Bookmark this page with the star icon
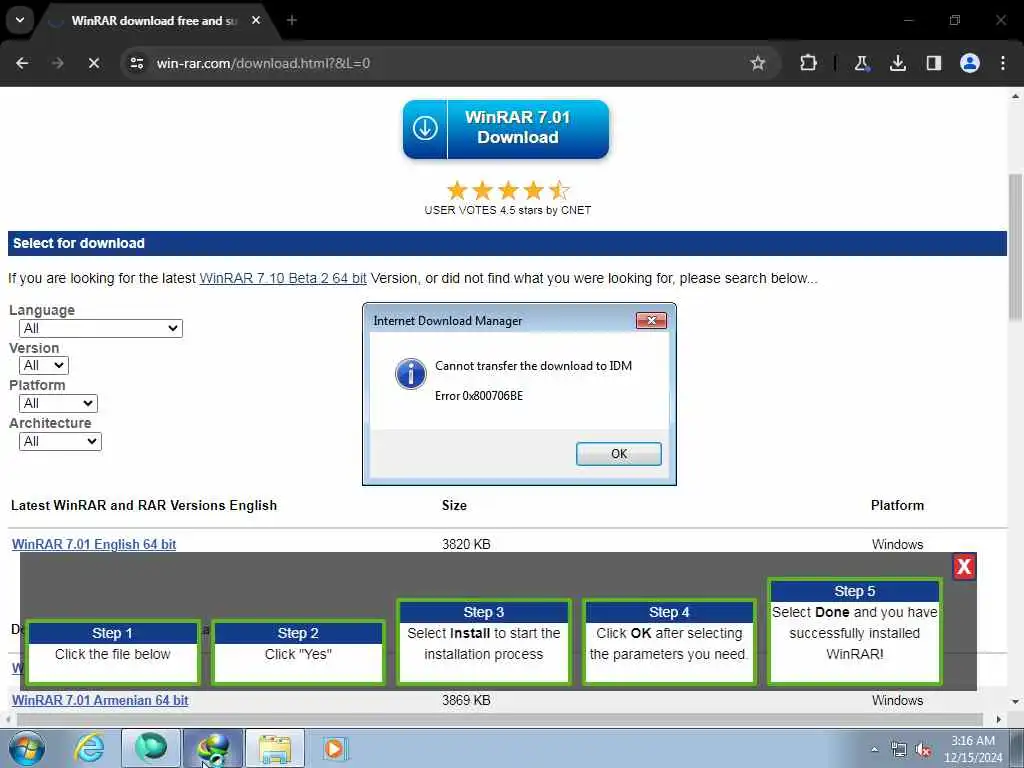Screen dimensions: 1024x768 pyautogui.click(x=758, y=63)
